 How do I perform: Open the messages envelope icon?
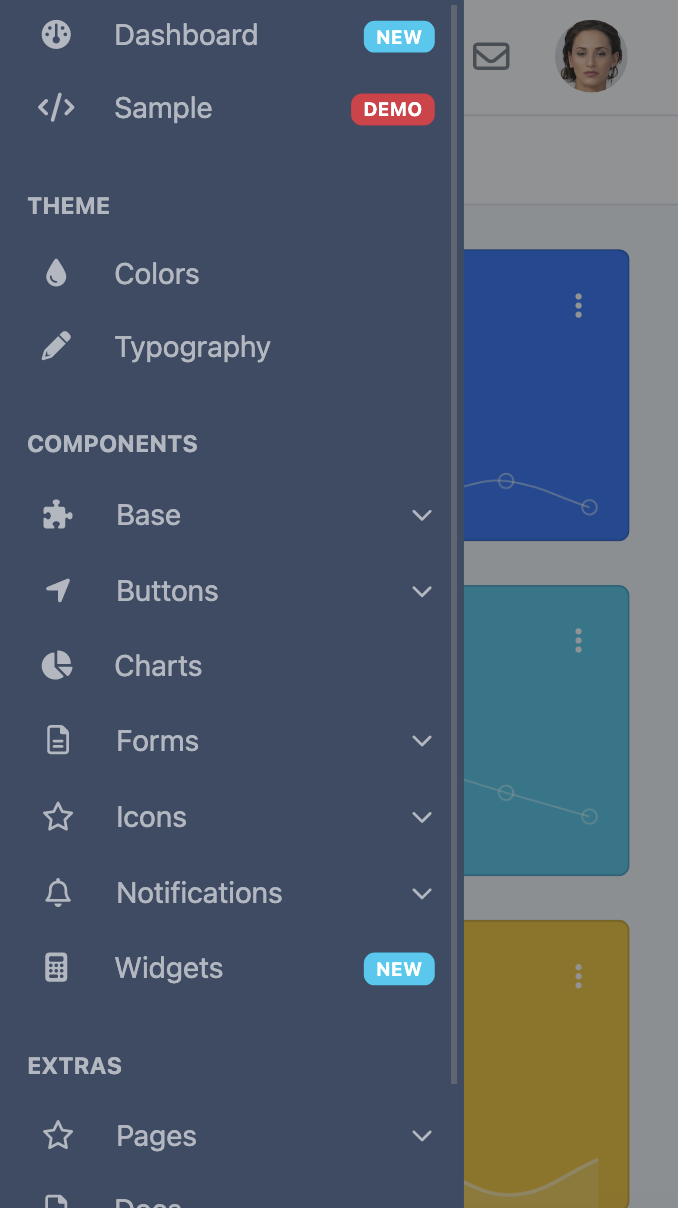[x=490, y=57]
